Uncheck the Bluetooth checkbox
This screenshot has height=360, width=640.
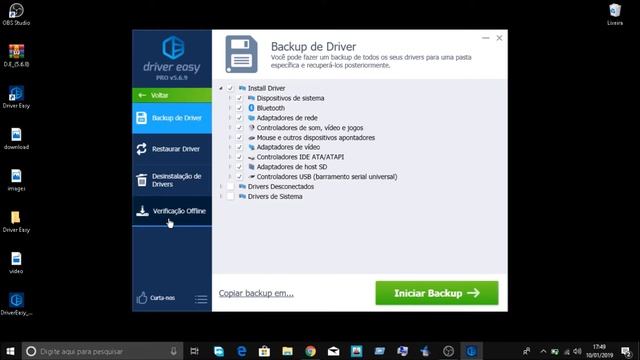pos(239,108)
